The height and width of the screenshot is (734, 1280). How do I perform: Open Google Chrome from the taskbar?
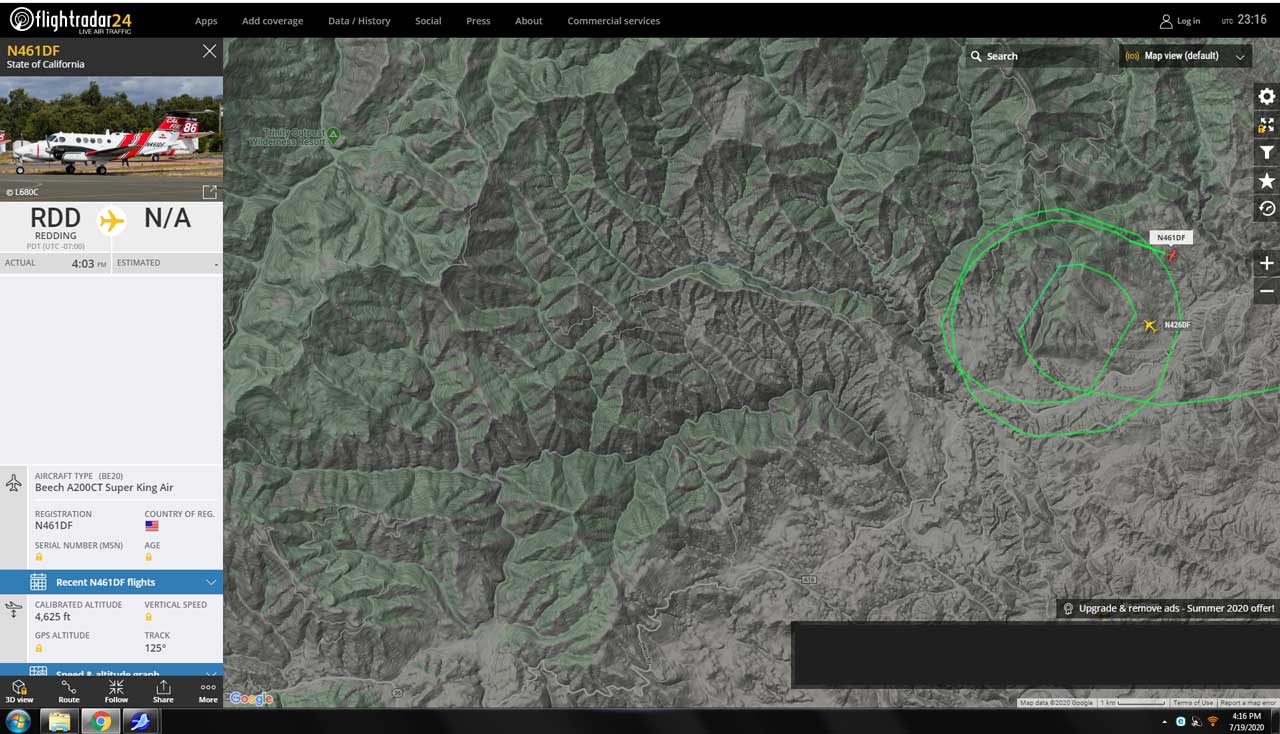(x=101, y=721)
